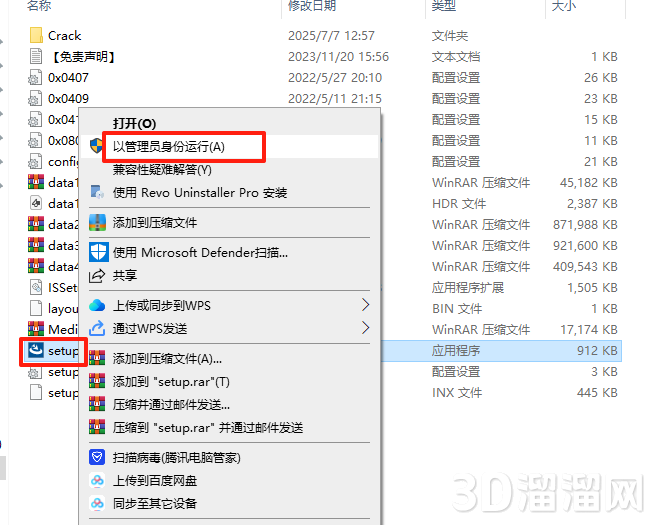This screenshot has height=525, width=660.
Task: Click the Microsoft Defender shield icon
Action: (x=98, y=252)
